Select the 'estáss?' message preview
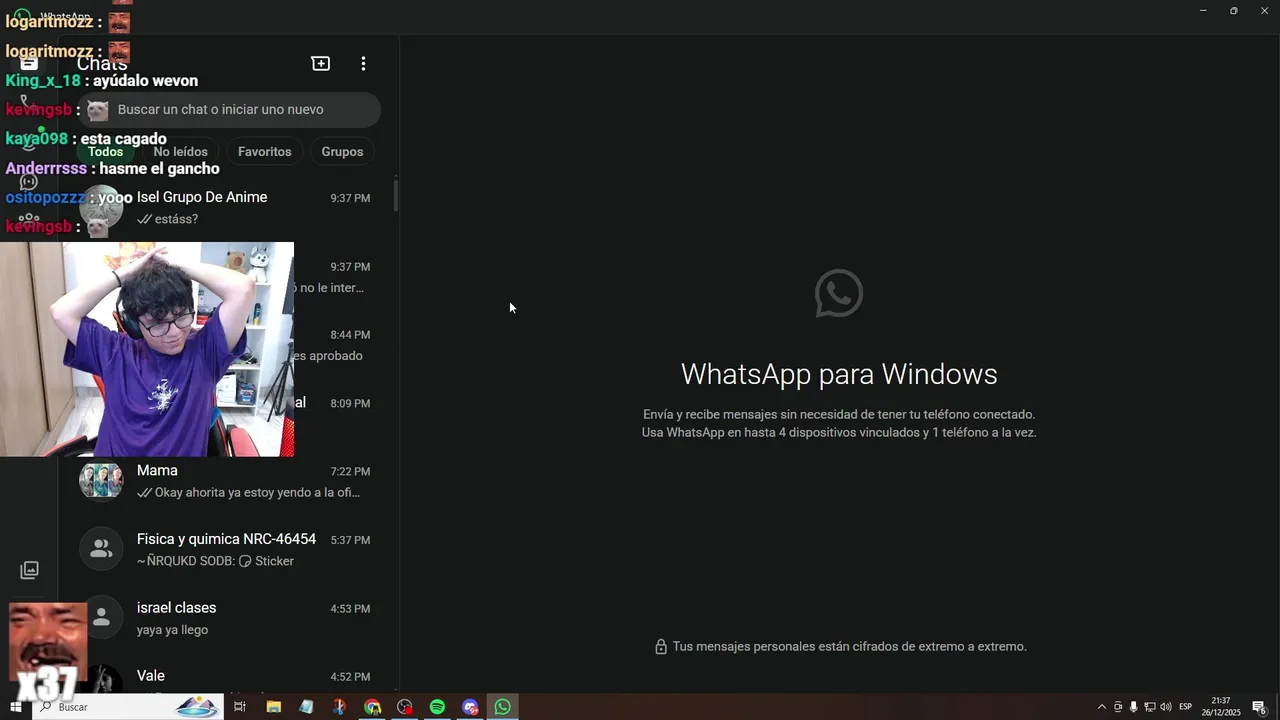This screenshot has height=720, width=1280. coord(176,219)
